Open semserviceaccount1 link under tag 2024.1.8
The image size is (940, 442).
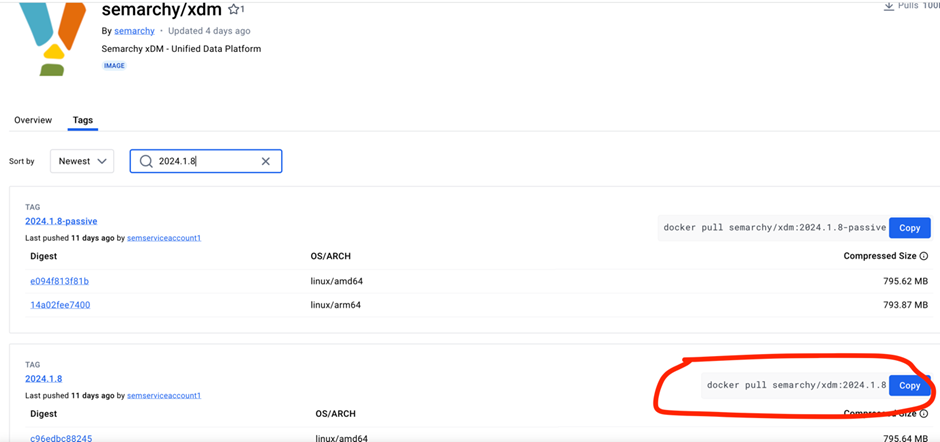tap(164, 396)
